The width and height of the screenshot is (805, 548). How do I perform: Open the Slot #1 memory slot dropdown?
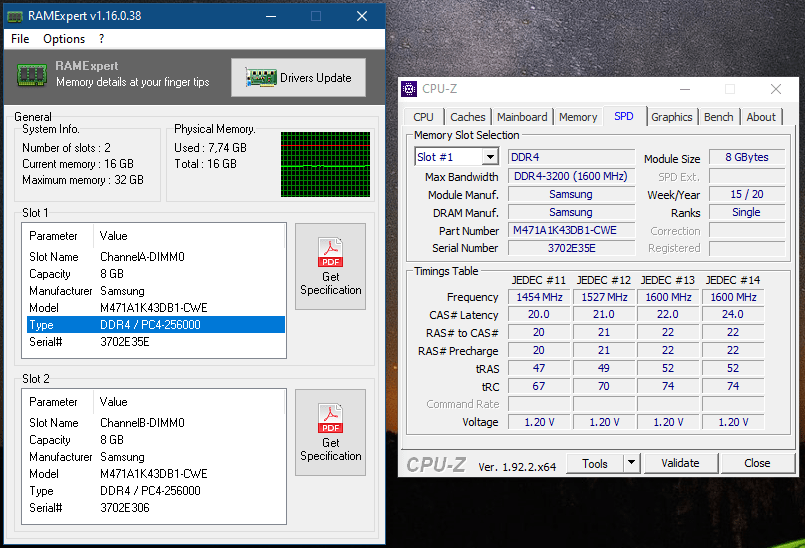pos(456,157)
